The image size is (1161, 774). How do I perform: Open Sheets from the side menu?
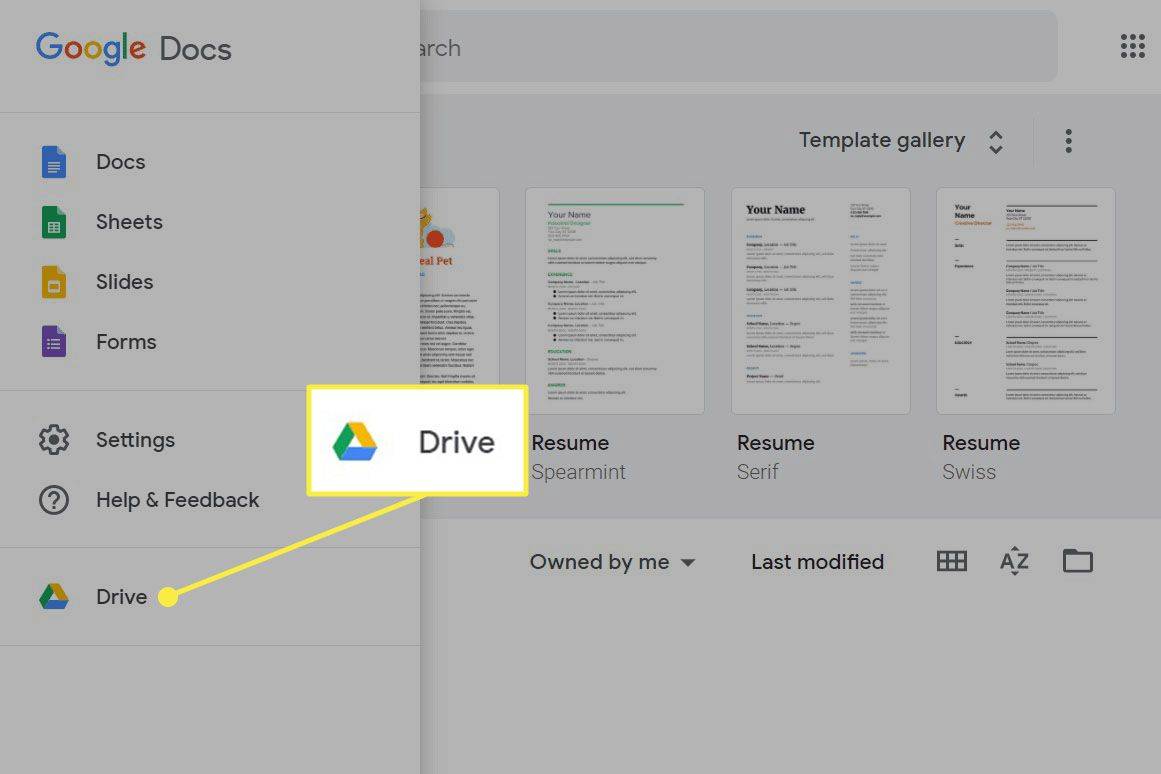[210, 222]
